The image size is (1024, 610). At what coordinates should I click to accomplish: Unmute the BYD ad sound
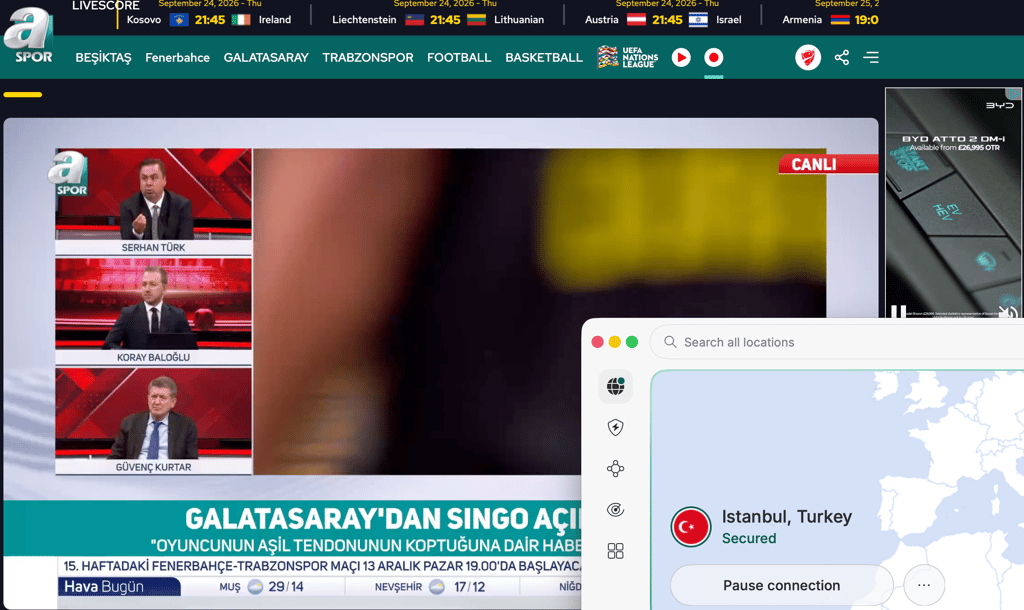pos(1008,312)
